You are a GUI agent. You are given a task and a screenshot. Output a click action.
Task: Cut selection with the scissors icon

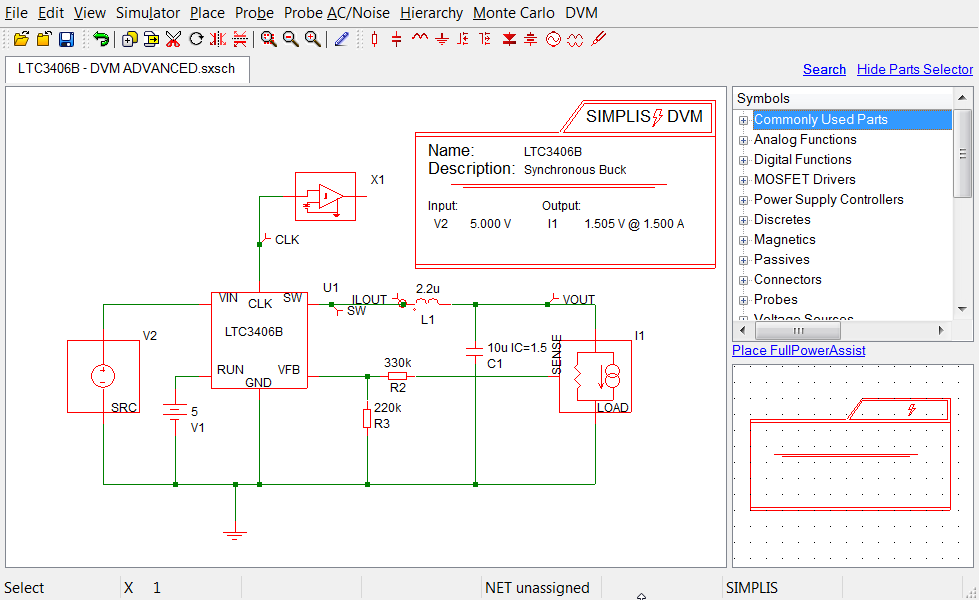point(173,39)
